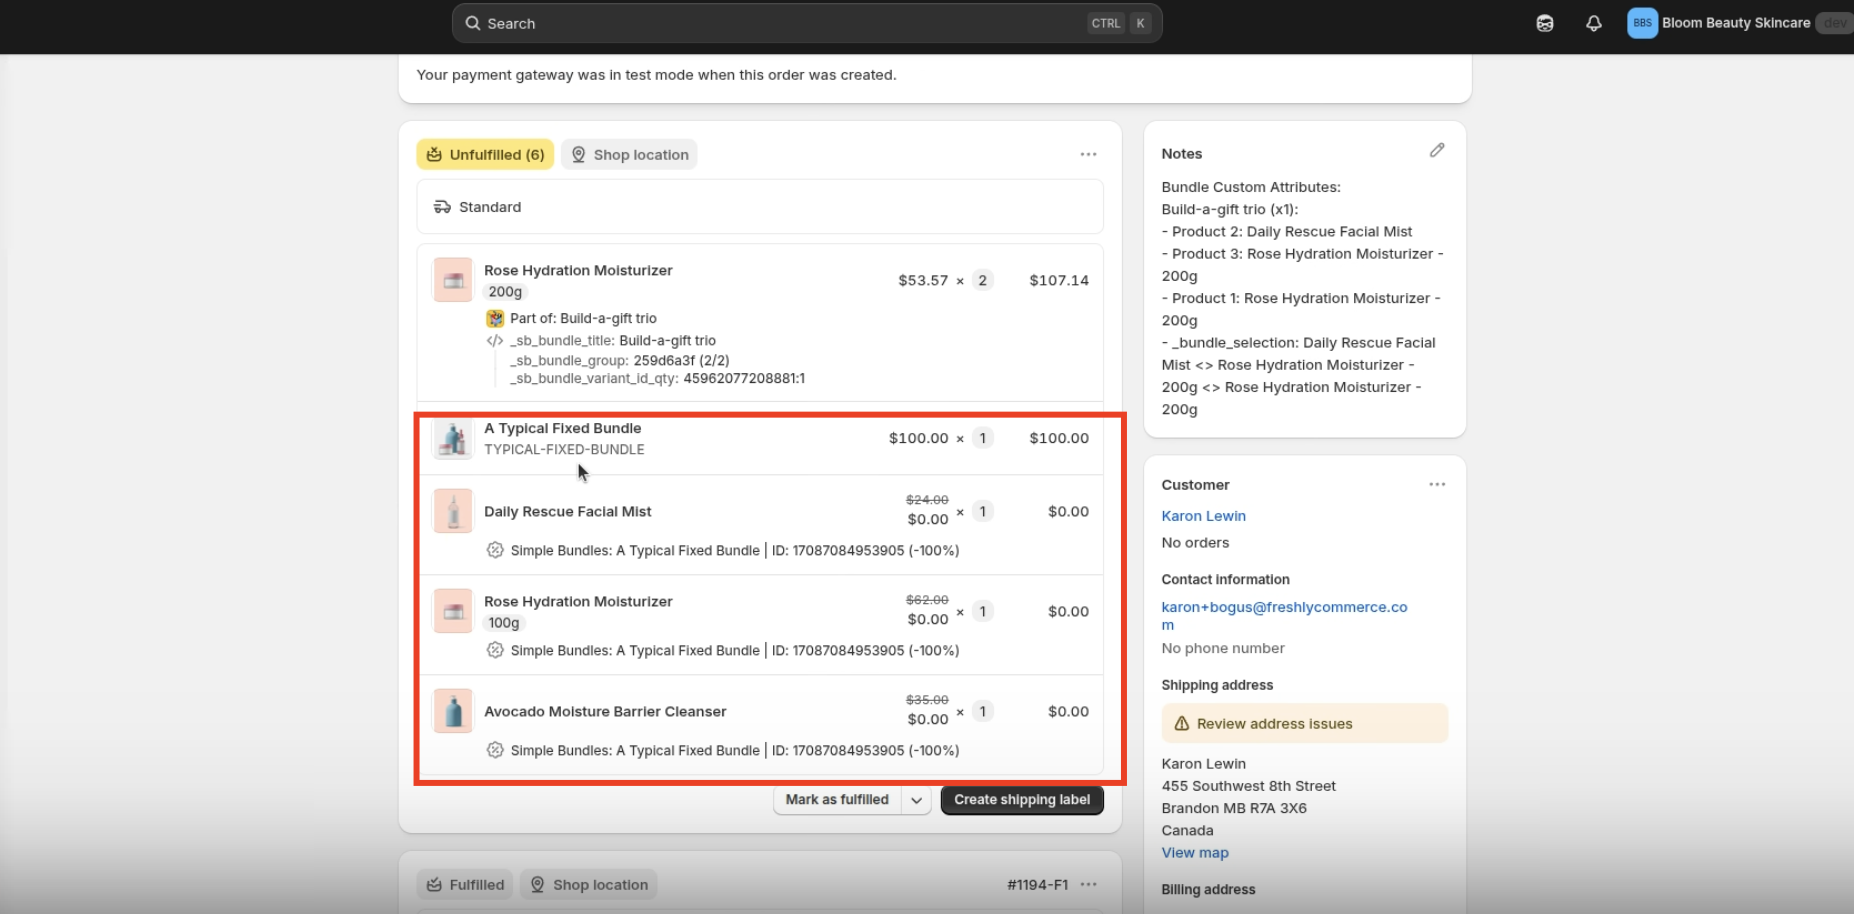Click the _sb_bundle_group value 259d6a3f (2/2)
The height and width of the screenshot is (914, 1854).
[x=681, y=360]
